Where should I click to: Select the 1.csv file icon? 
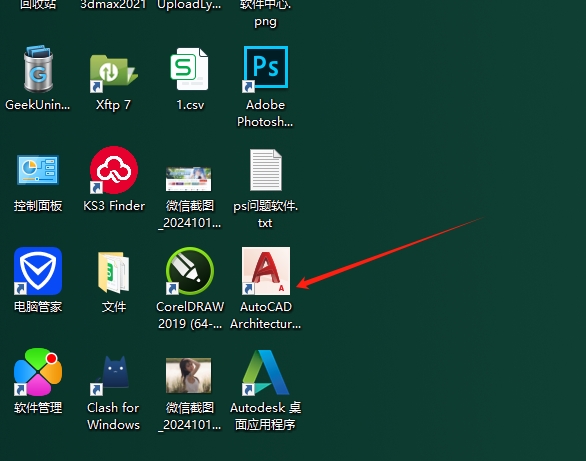(x=189, y=69)
